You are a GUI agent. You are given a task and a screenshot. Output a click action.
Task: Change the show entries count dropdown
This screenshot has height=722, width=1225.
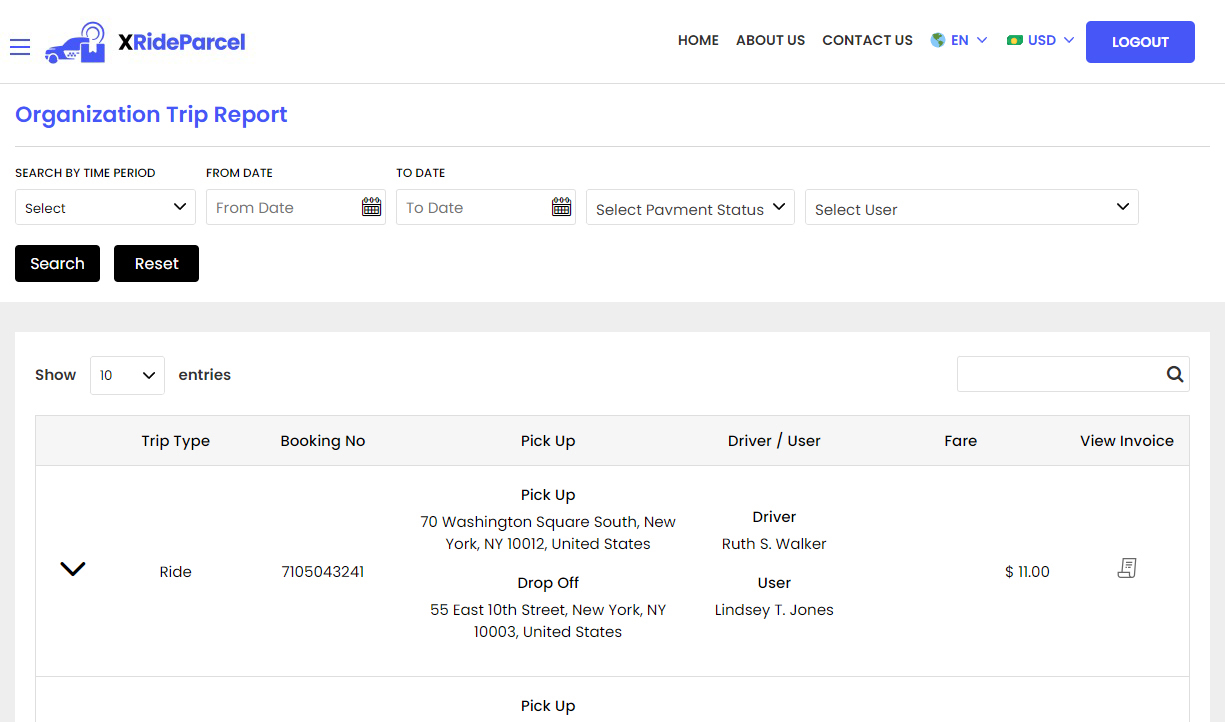point(127,375)
